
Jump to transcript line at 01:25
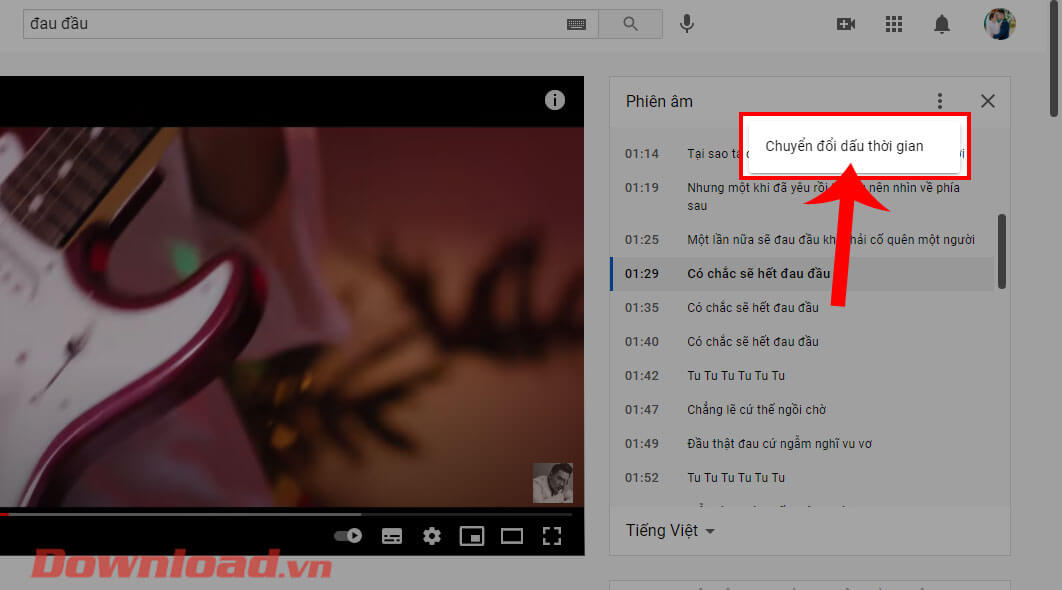(x=801, y=240)
